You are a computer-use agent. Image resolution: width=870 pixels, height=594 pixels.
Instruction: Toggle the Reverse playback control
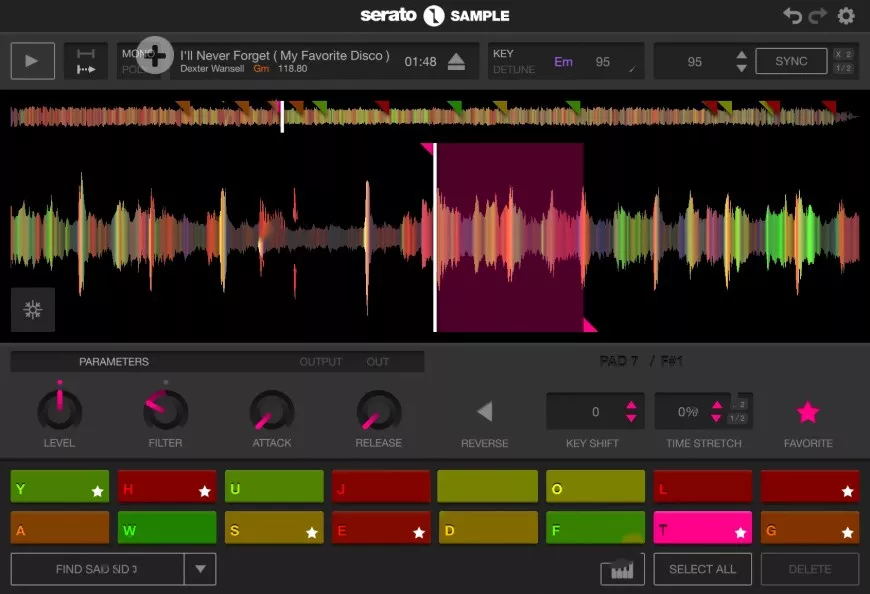pyautogui.click(x=485, y=409)
